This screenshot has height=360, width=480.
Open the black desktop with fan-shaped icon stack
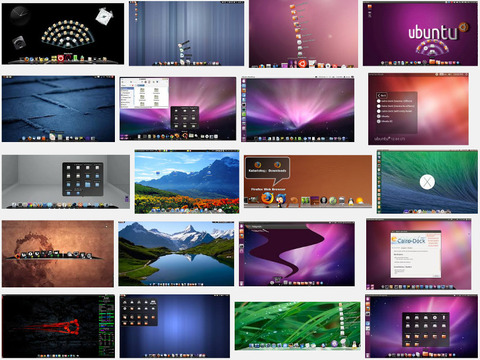[x=63, y=34]
